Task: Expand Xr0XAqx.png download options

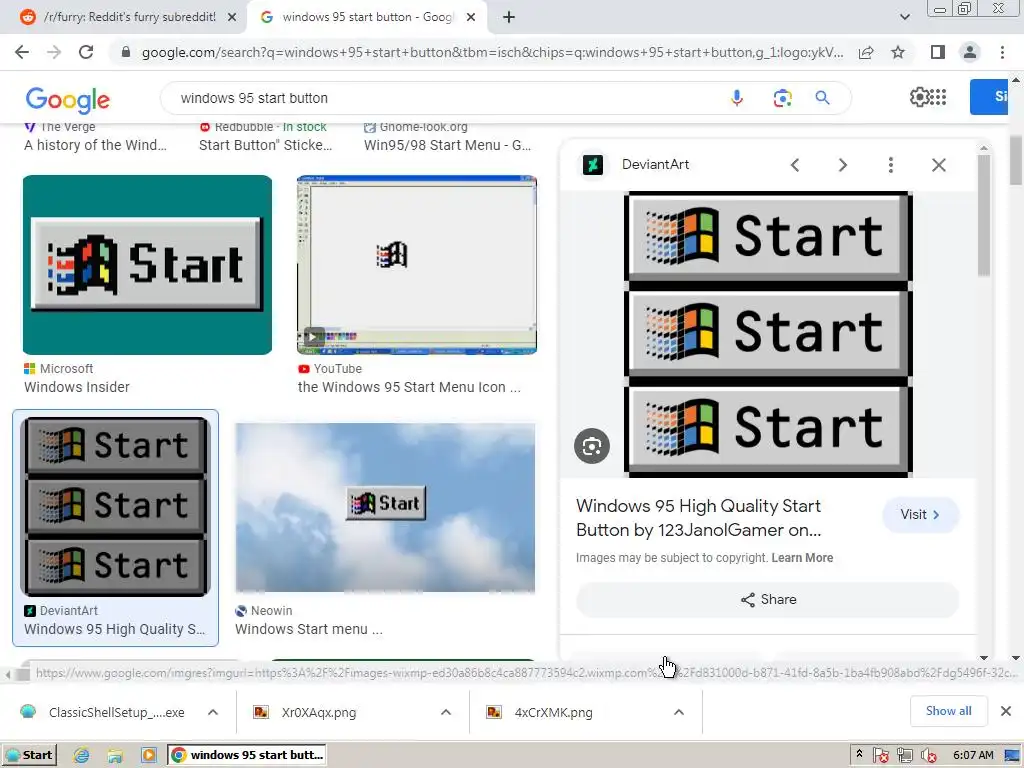Action: pyautogui.click(x=445, y=712)
